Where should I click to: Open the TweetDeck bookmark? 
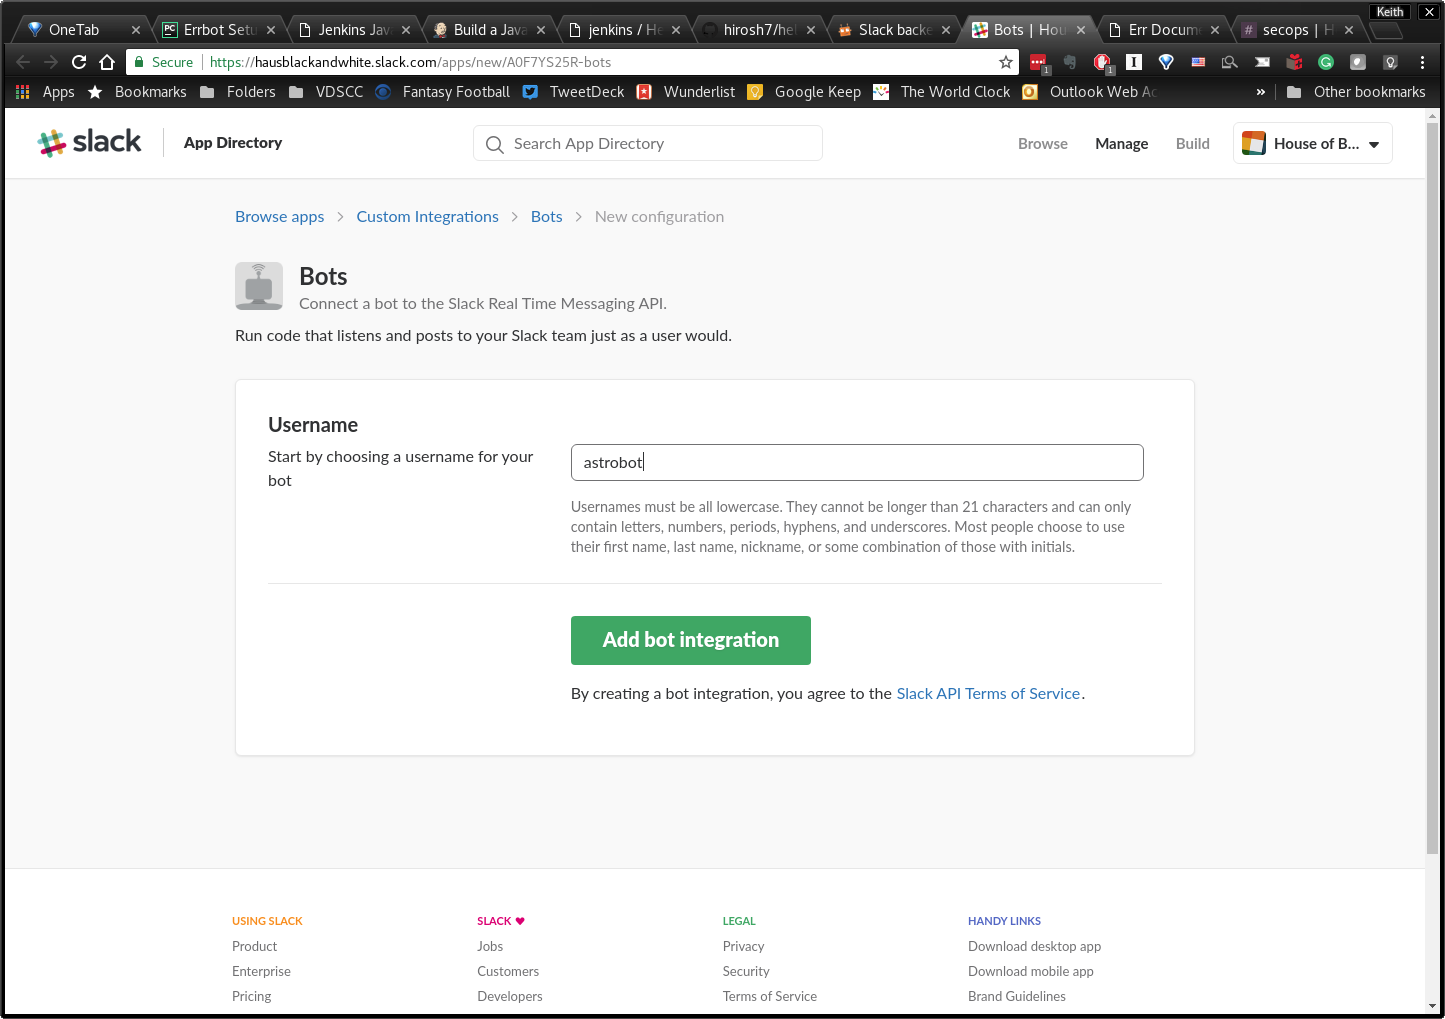coord(574,92)
